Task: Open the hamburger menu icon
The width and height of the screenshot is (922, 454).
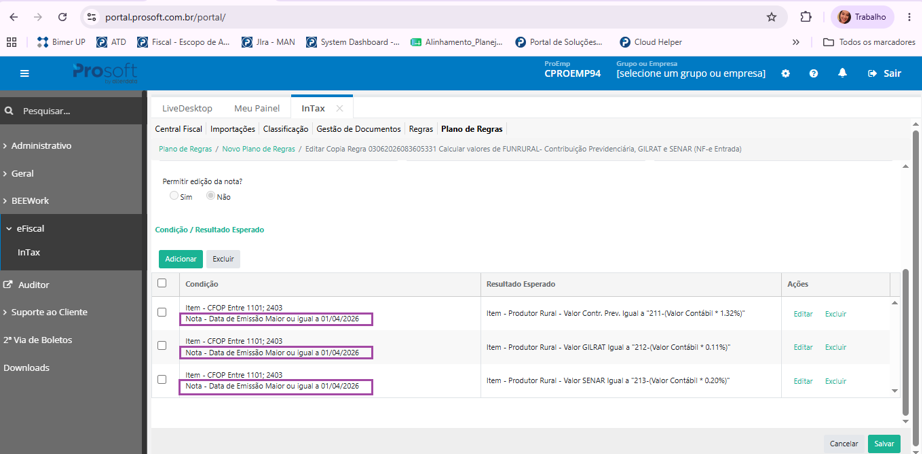Action: [24, 74]
